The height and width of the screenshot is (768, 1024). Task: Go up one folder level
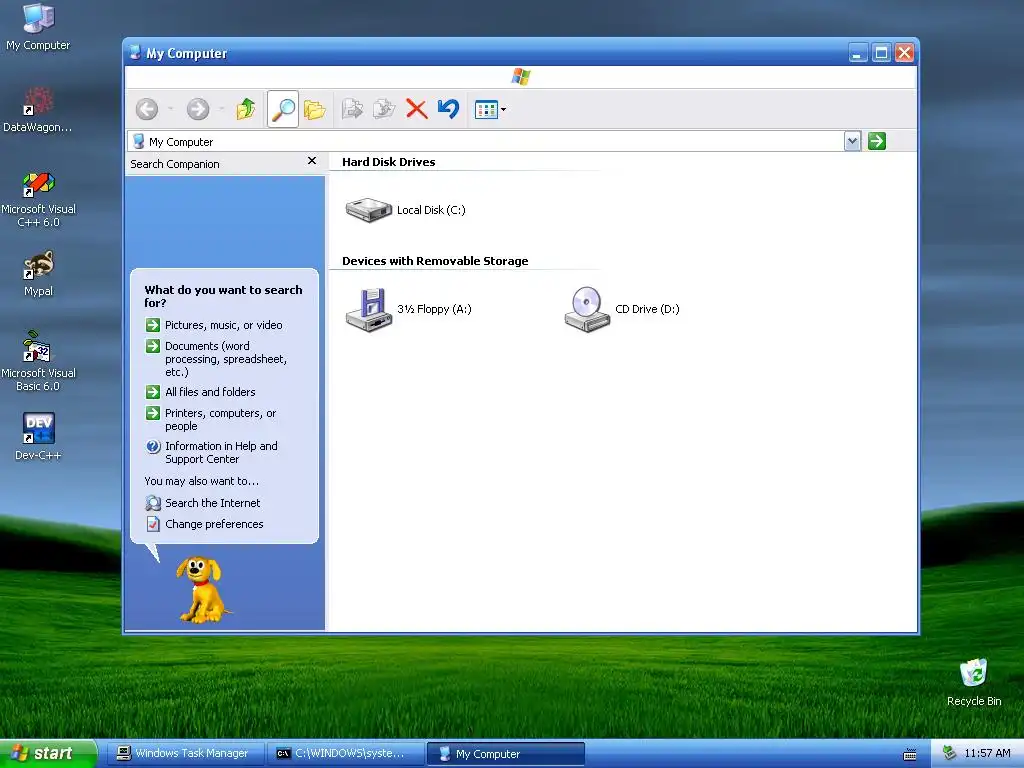click(246, 109)
